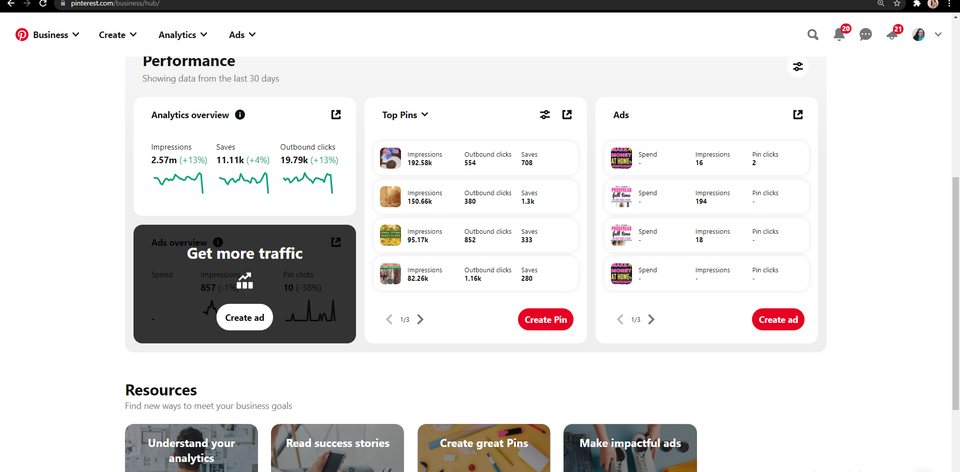This screenshot has height=472, width=960.
Task: Go to next page of Top Pins
Action: 420,319
